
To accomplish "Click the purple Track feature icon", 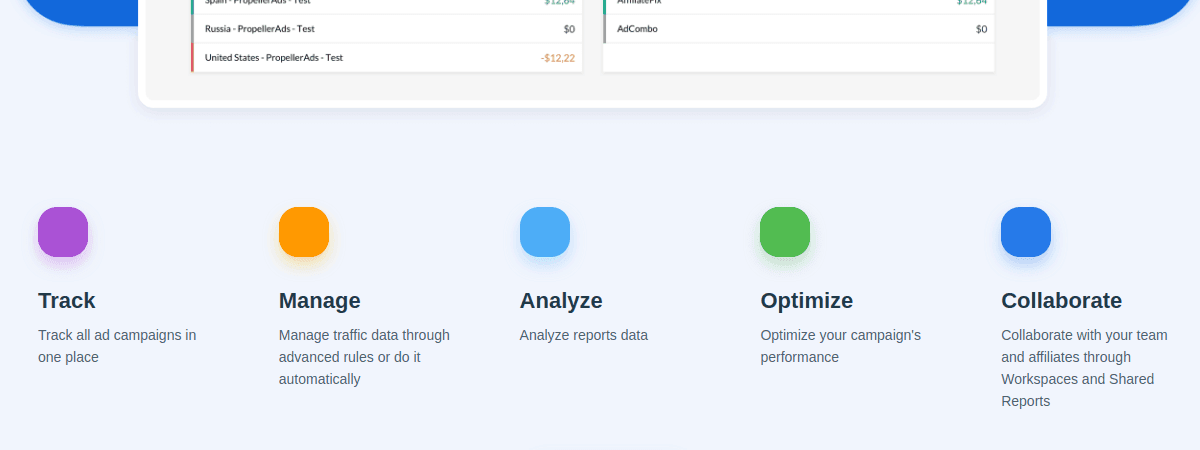I will click(x=63, y=232).
